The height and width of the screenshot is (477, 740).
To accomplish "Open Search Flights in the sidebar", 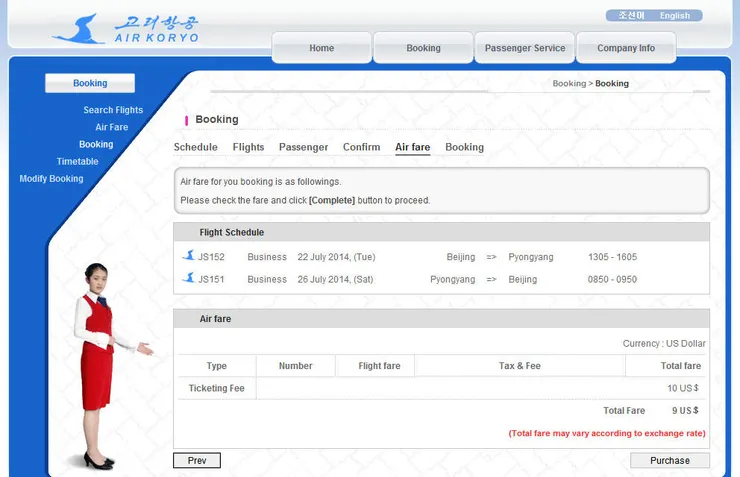I will coord(113,110).
